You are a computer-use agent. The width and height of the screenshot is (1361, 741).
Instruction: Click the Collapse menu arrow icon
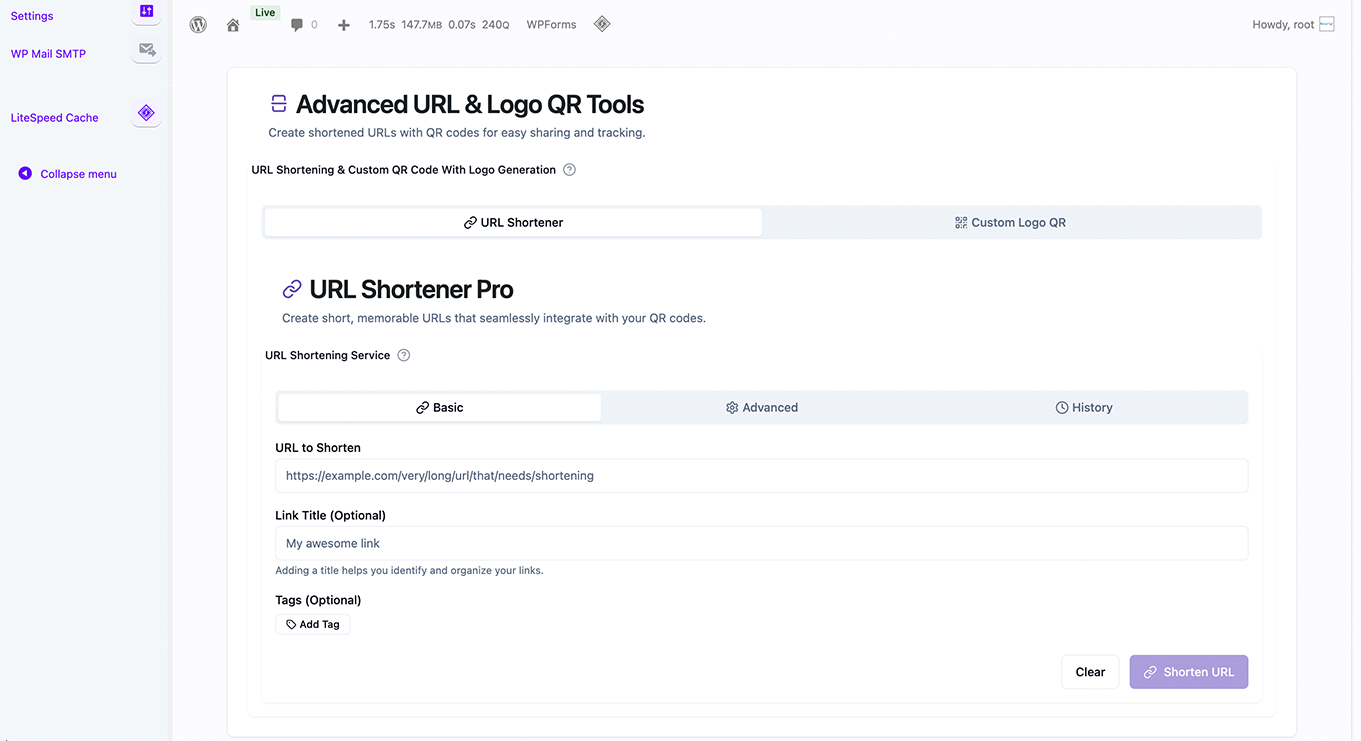(x=25, y=174)
